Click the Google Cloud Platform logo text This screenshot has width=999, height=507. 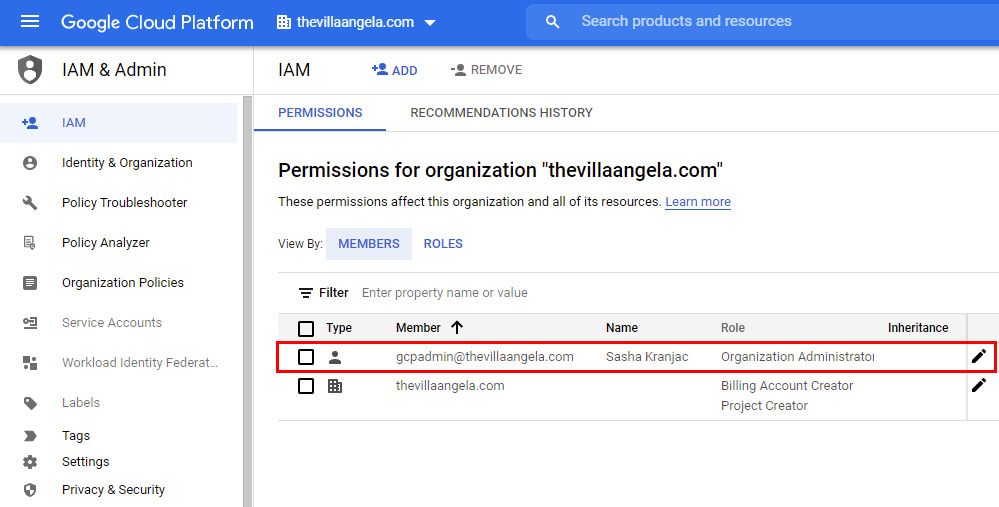(157, 22)
